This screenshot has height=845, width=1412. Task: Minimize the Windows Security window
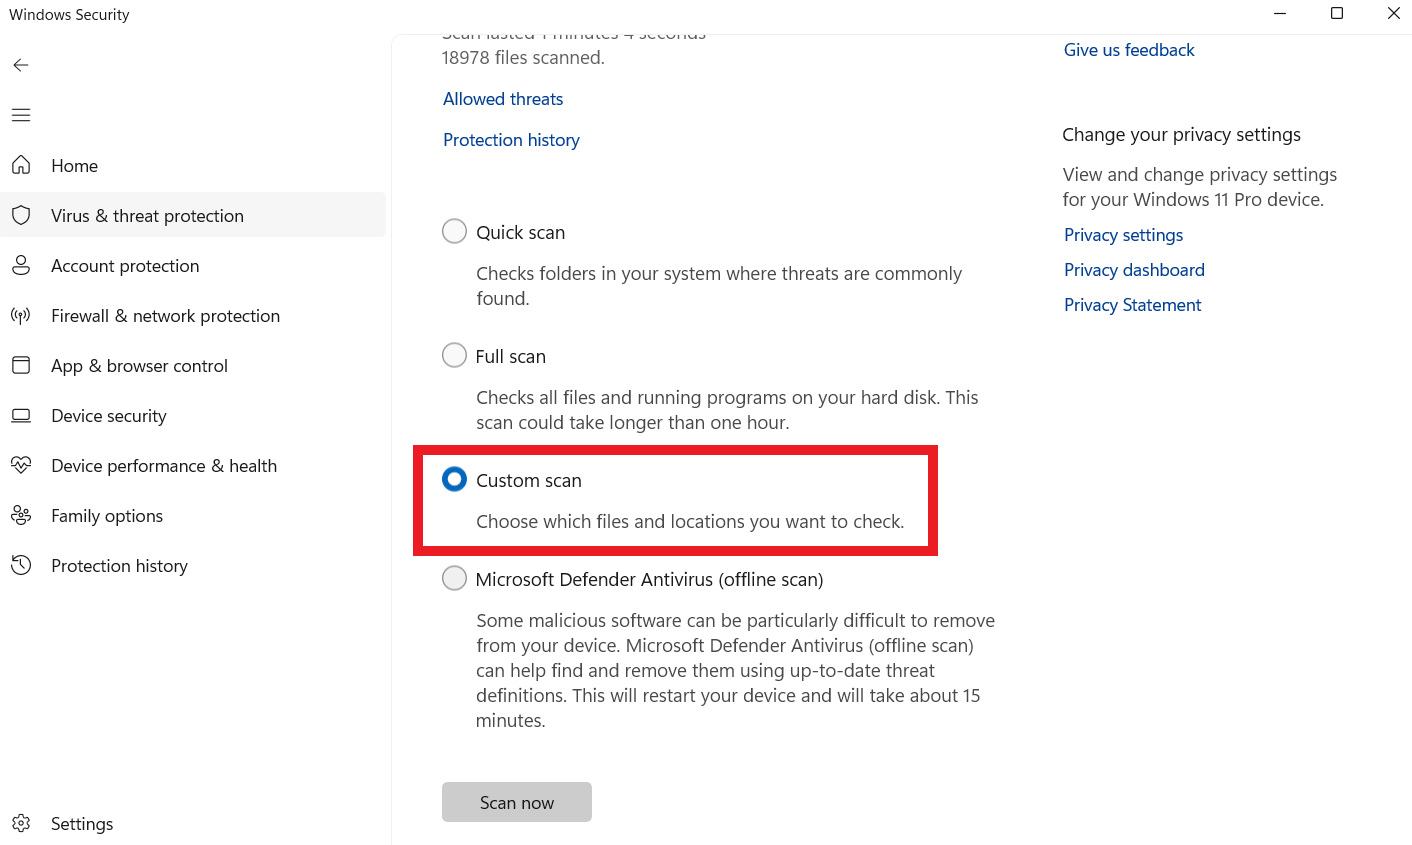pyautogui.click(x=1280, y=14)
